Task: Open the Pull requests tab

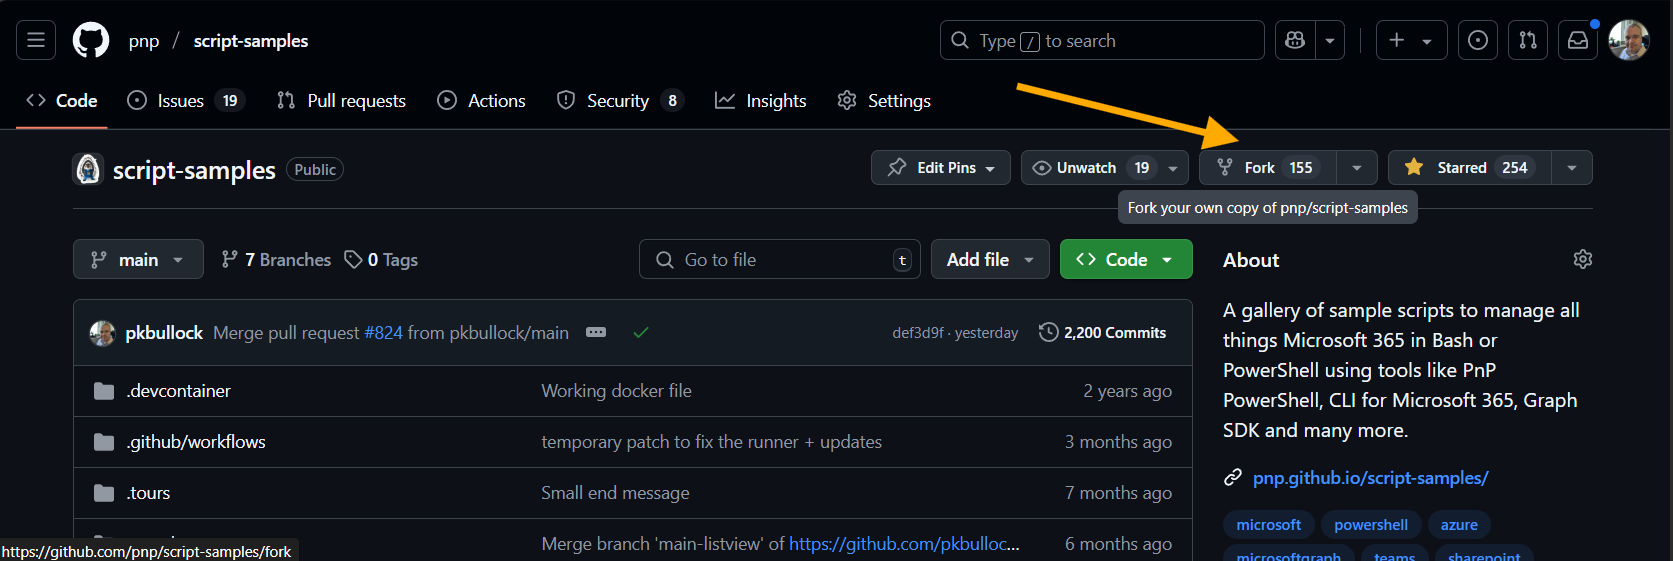Action: (x=342, y=100)
